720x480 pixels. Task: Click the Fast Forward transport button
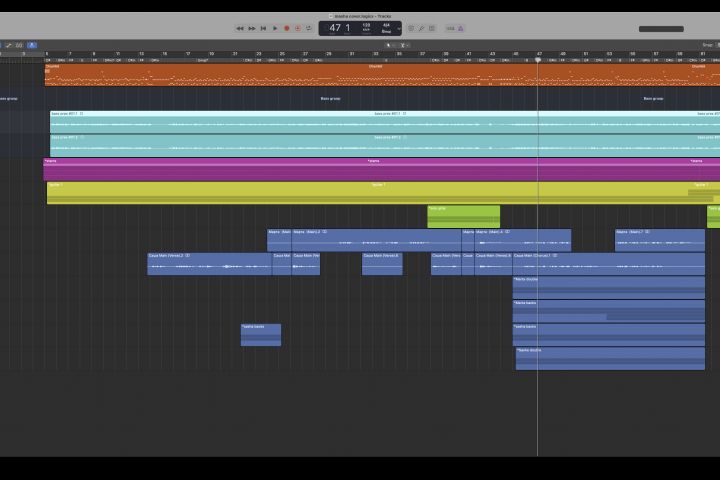pos(252,28)
